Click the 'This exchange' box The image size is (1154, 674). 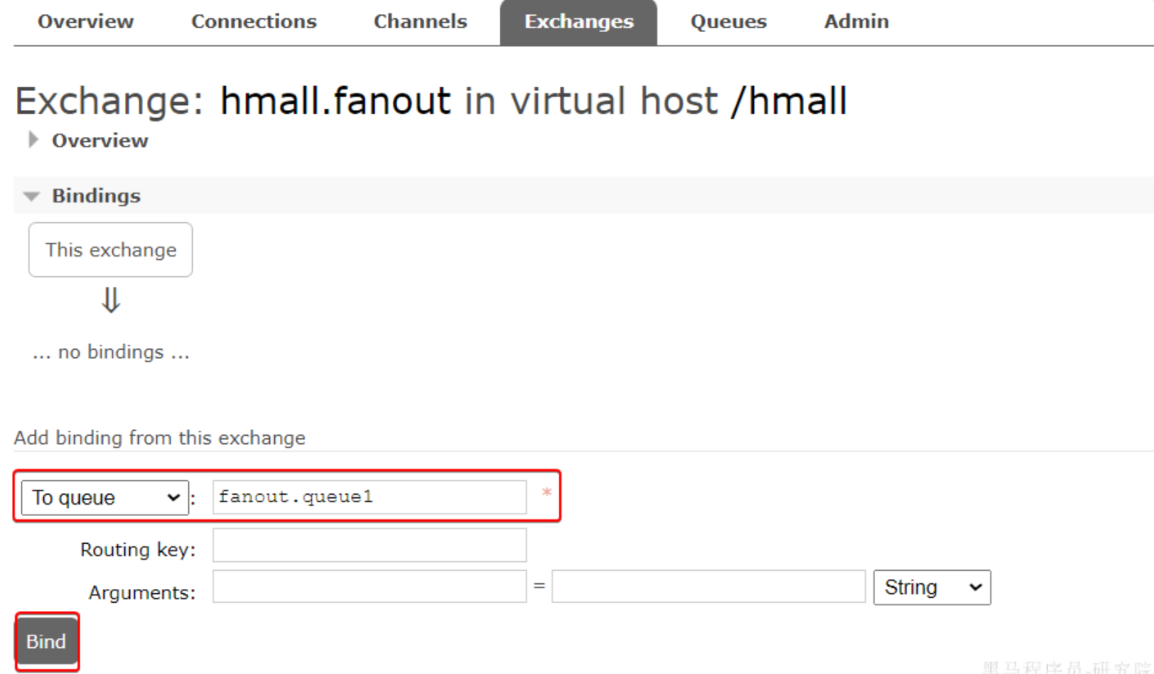(x=110, y=250)
